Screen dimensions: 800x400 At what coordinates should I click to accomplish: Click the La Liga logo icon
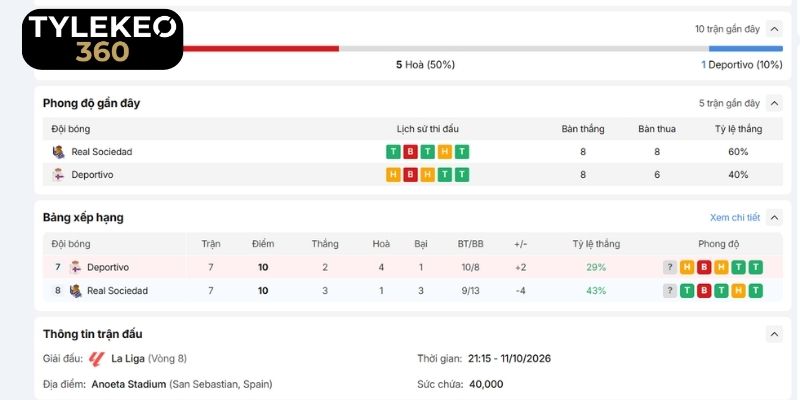(96, 359)
